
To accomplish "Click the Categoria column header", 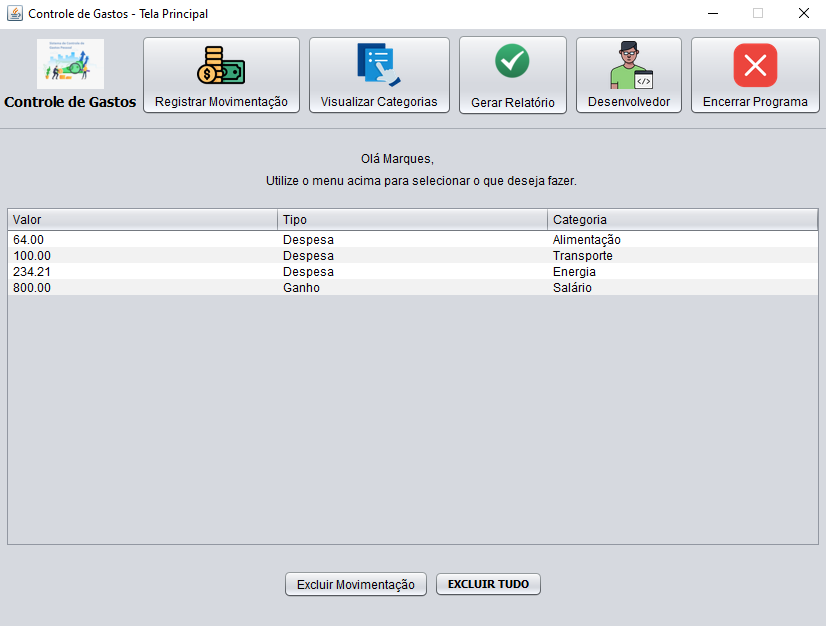I will coord(685,219).
